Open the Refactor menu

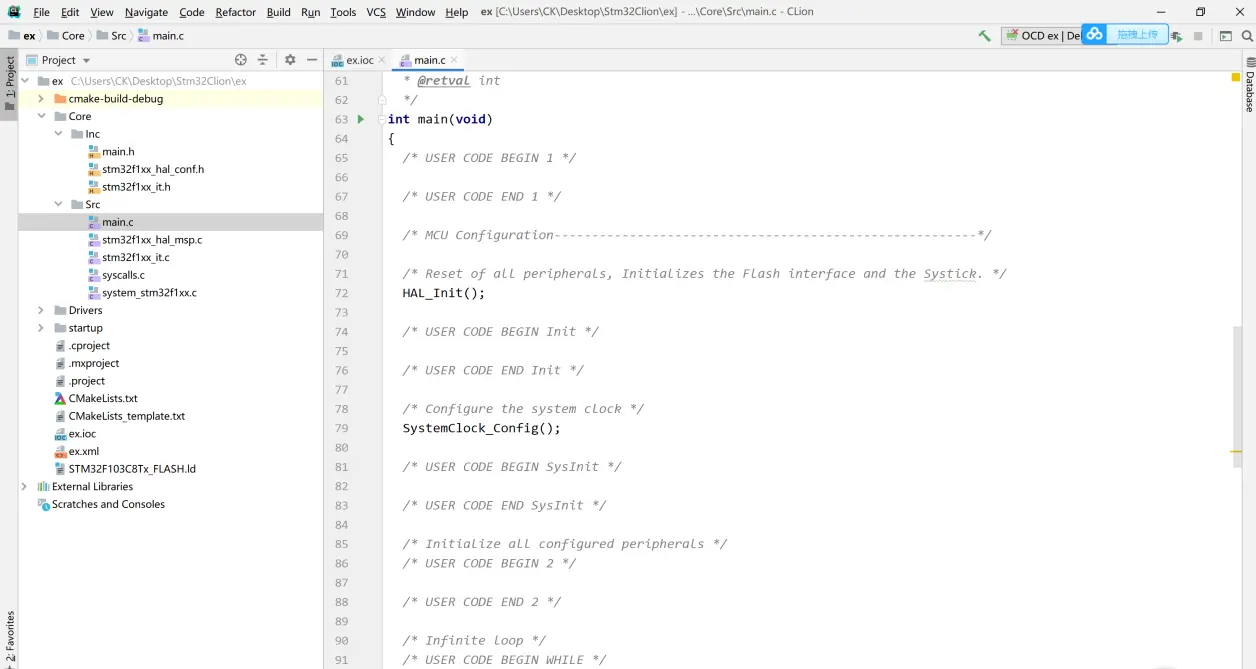[x=235, y=12]
